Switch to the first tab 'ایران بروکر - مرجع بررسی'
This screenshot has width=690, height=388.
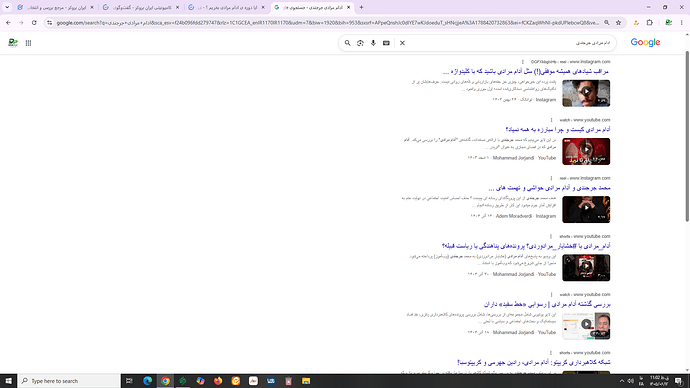[x=55, y=7]
